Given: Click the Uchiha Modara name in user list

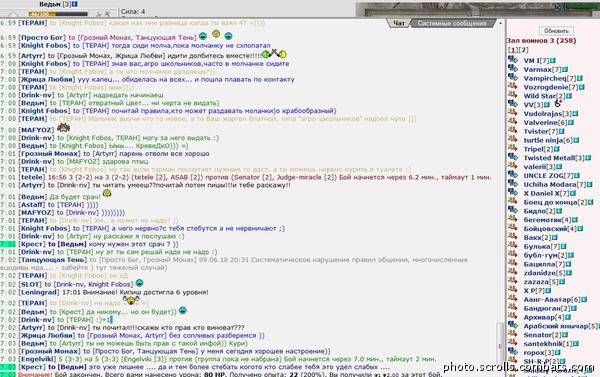Looking at the screenshot, I should pyautogui.click(x=550, y=184).
